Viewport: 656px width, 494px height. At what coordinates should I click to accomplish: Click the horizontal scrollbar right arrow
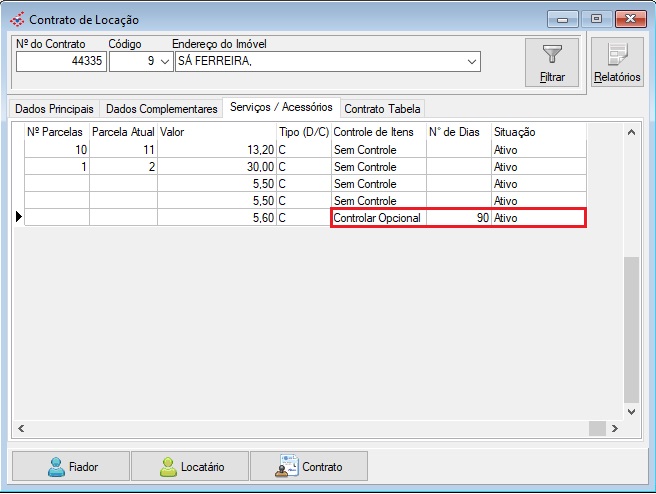click(615, 428)
